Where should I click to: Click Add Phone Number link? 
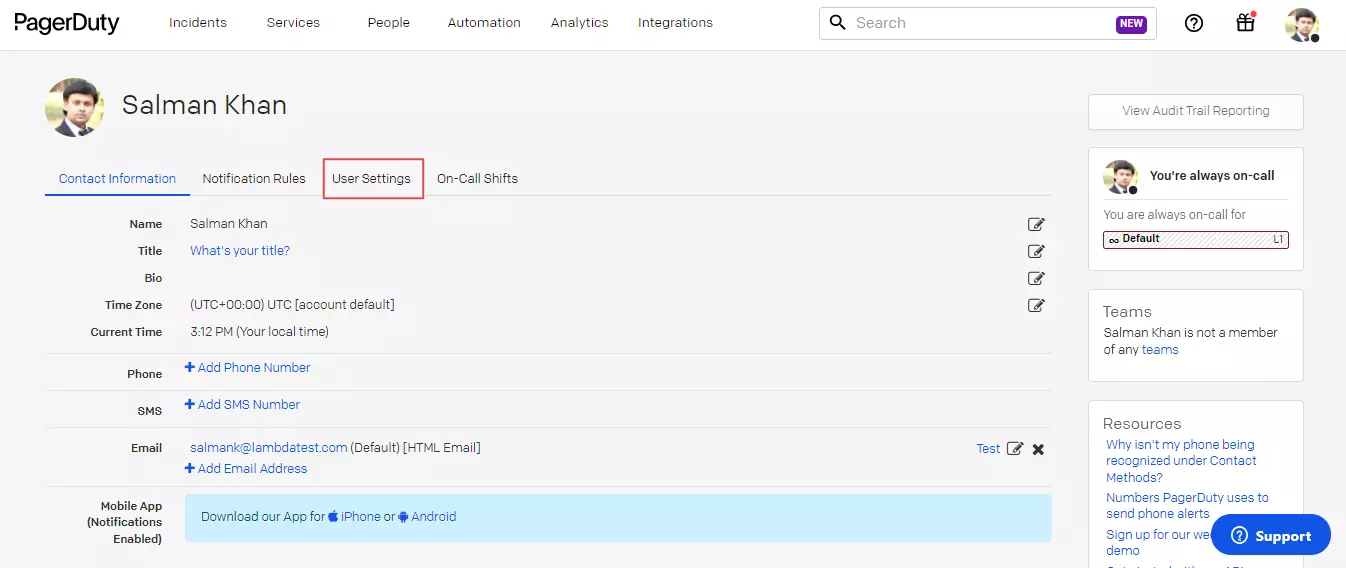(x=253, y=368)
